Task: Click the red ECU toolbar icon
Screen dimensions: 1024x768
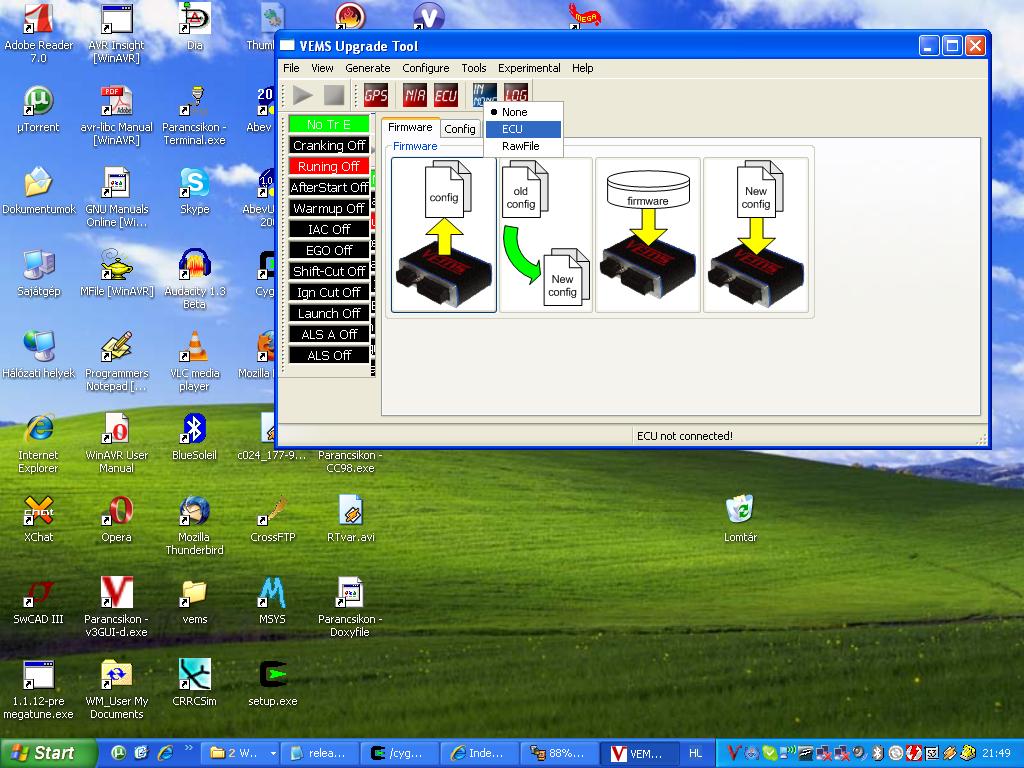Action: click(446, 95)
